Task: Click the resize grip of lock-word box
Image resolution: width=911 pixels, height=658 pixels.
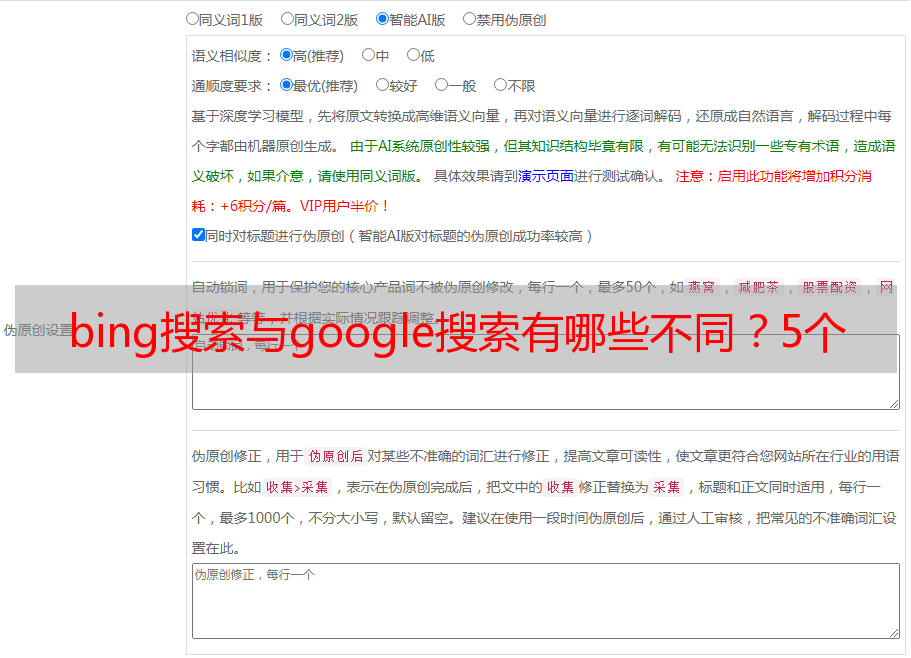Action: pyautogui.click(x=894, y=404)
